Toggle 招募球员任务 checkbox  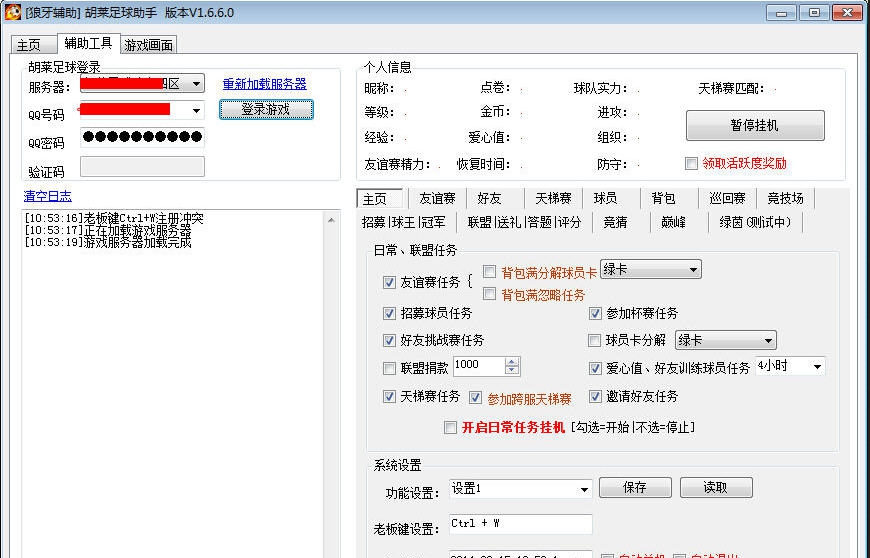click(x=390, y=313)
